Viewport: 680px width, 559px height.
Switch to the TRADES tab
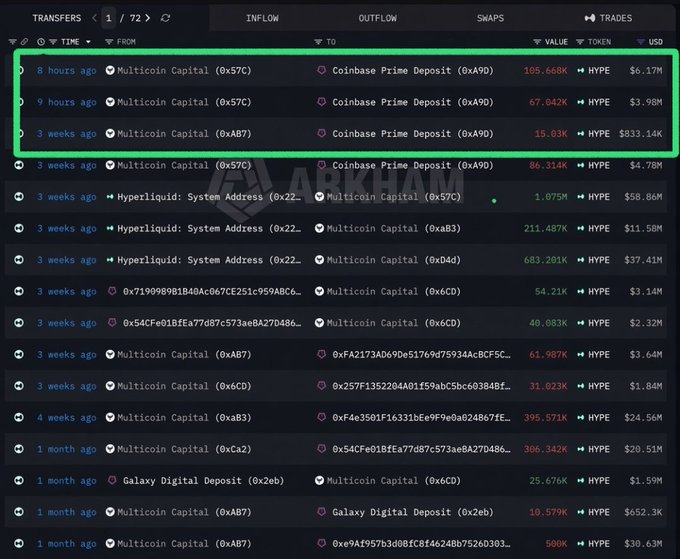click(x=608, y=18)
